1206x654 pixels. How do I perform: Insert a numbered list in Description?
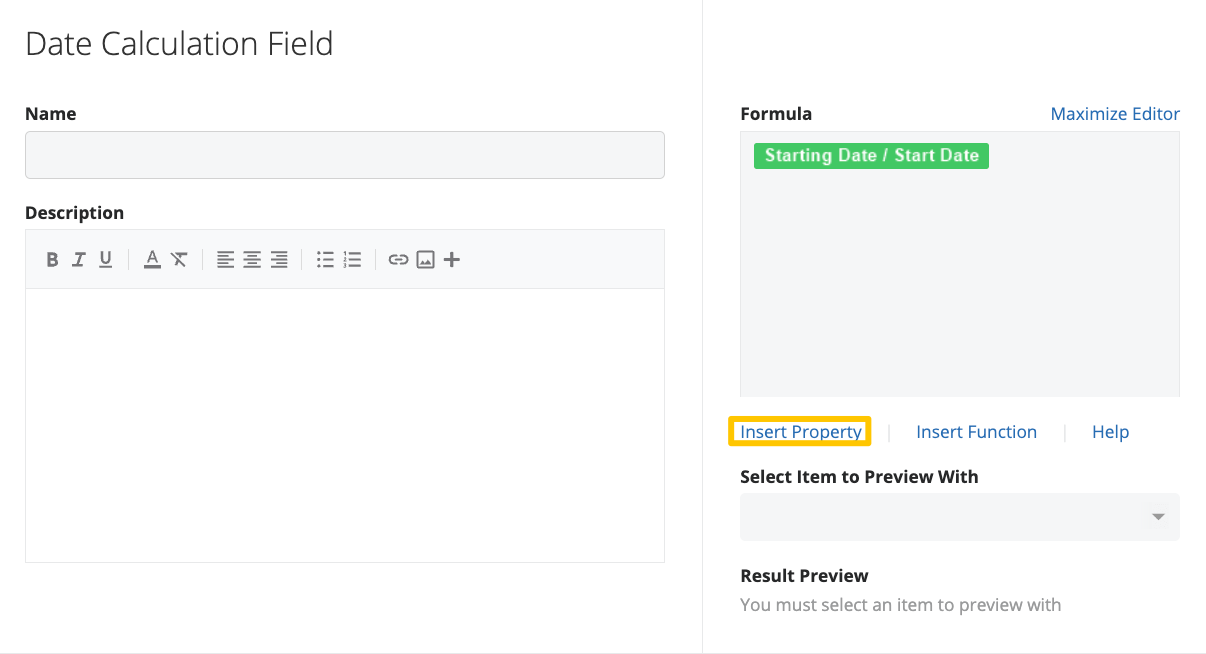(352, 260)
